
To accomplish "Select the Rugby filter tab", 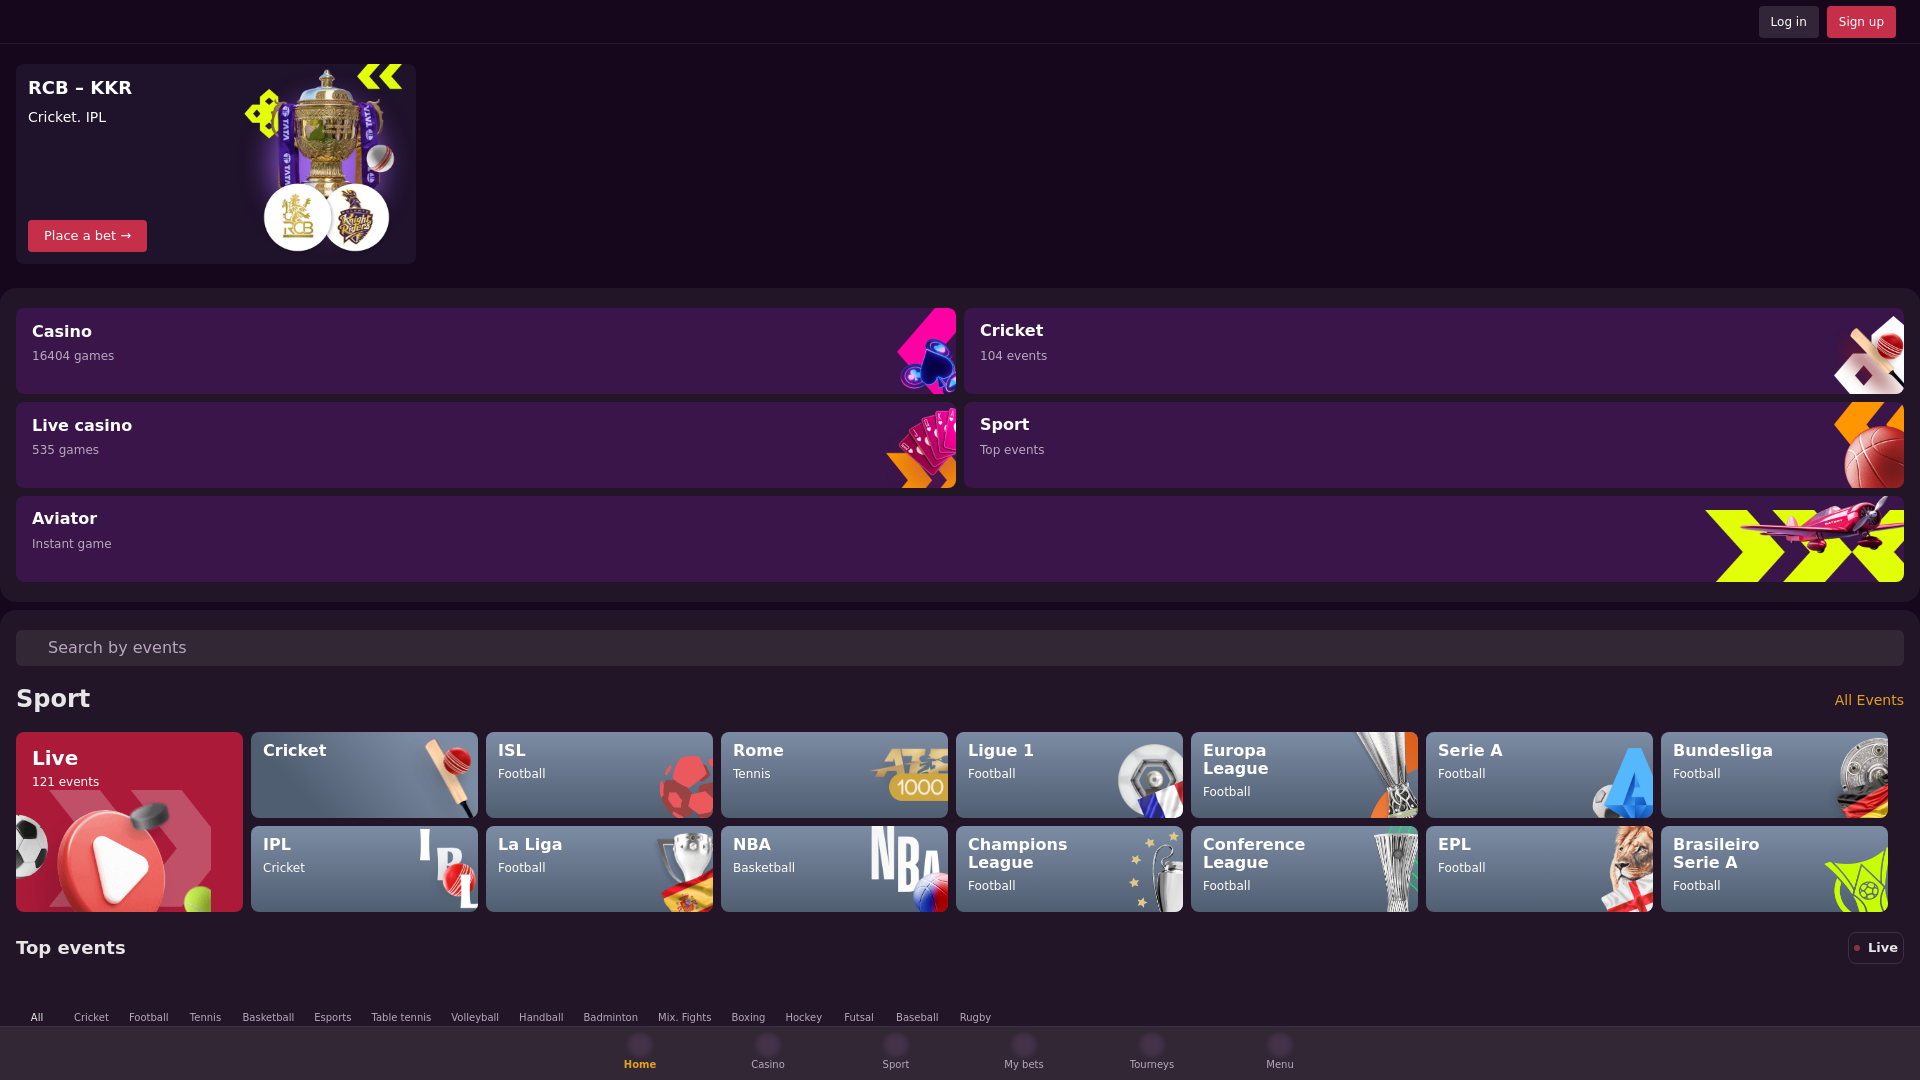I will (x=975, y=1018).
